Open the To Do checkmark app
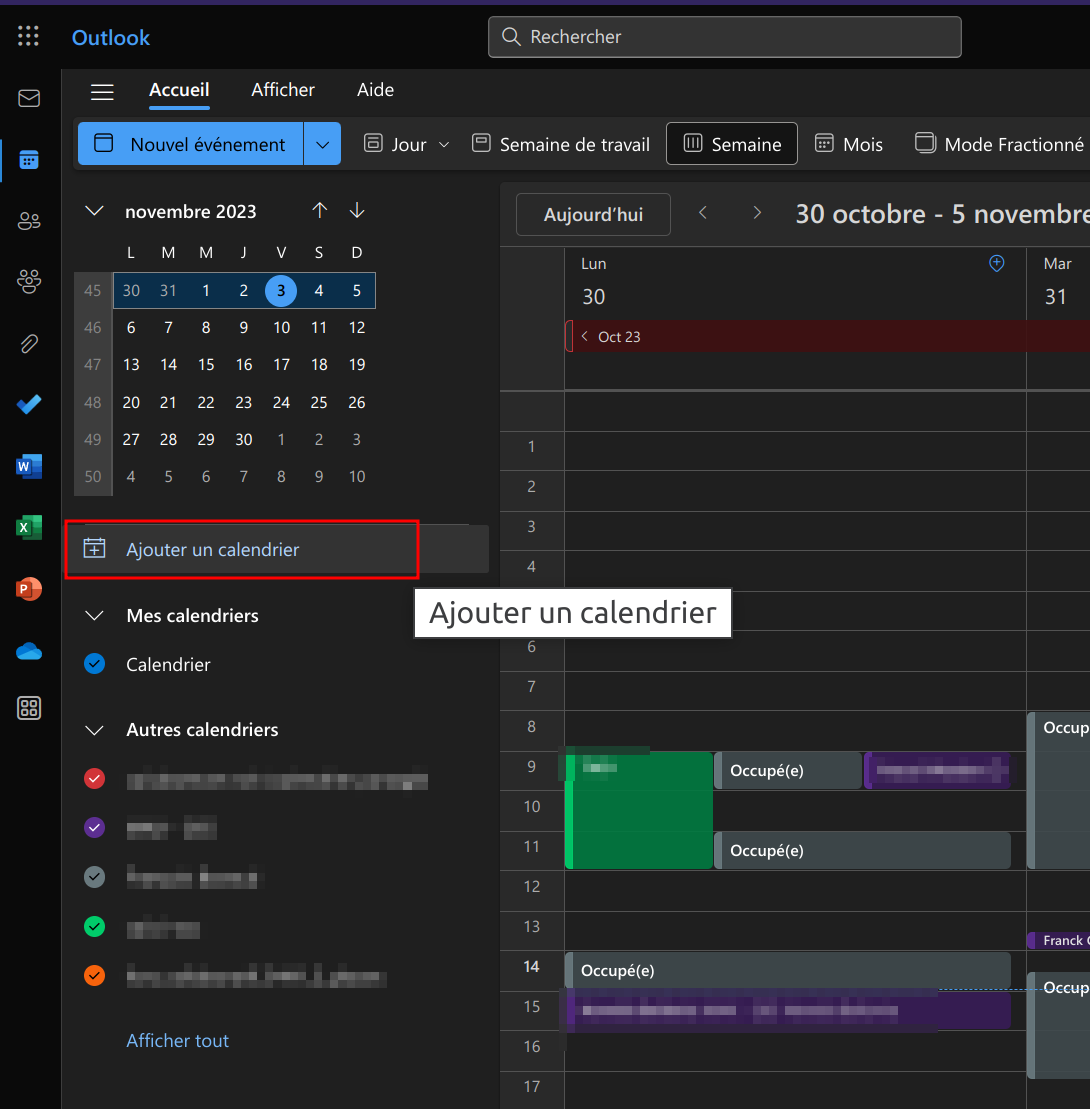Image resolution: width=1090 pixels, height=1109 pixels. [x=29, y=405]
